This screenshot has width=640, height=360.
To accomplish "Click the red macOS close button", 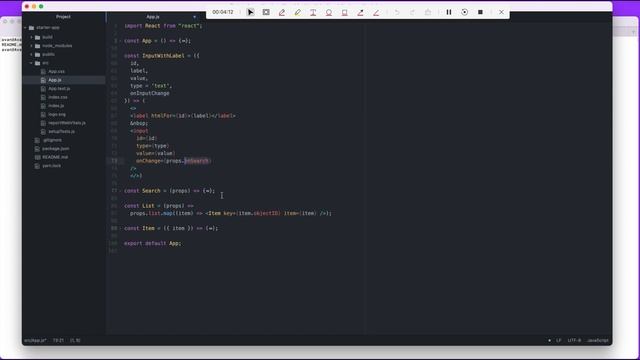I will click(27, 7).
